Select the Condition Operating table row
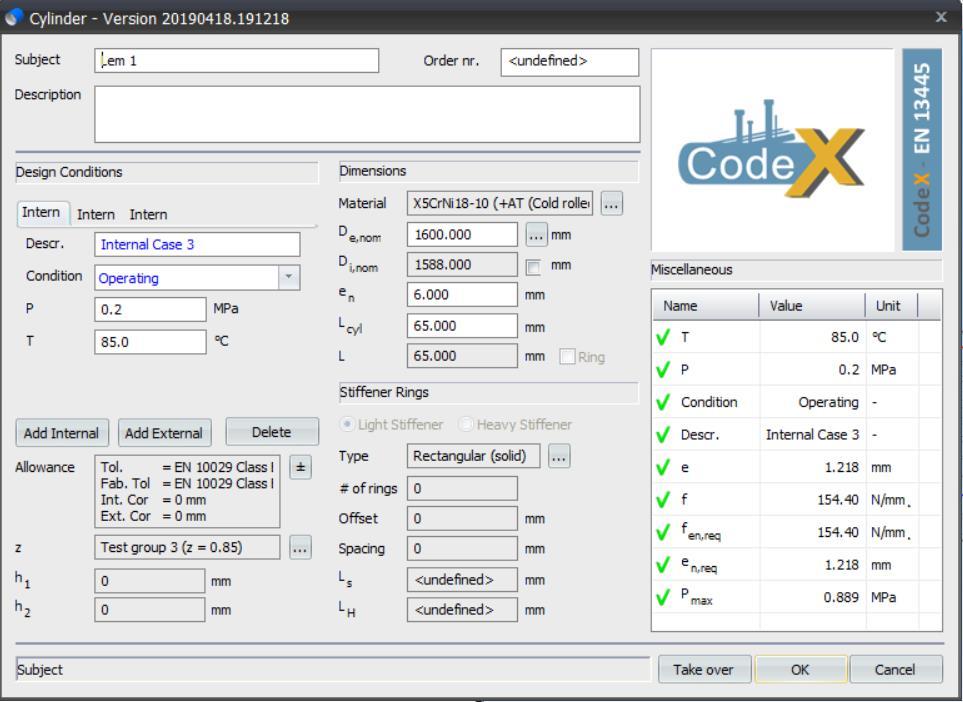The width and height of the screenshot is (963, 702). 797,402
